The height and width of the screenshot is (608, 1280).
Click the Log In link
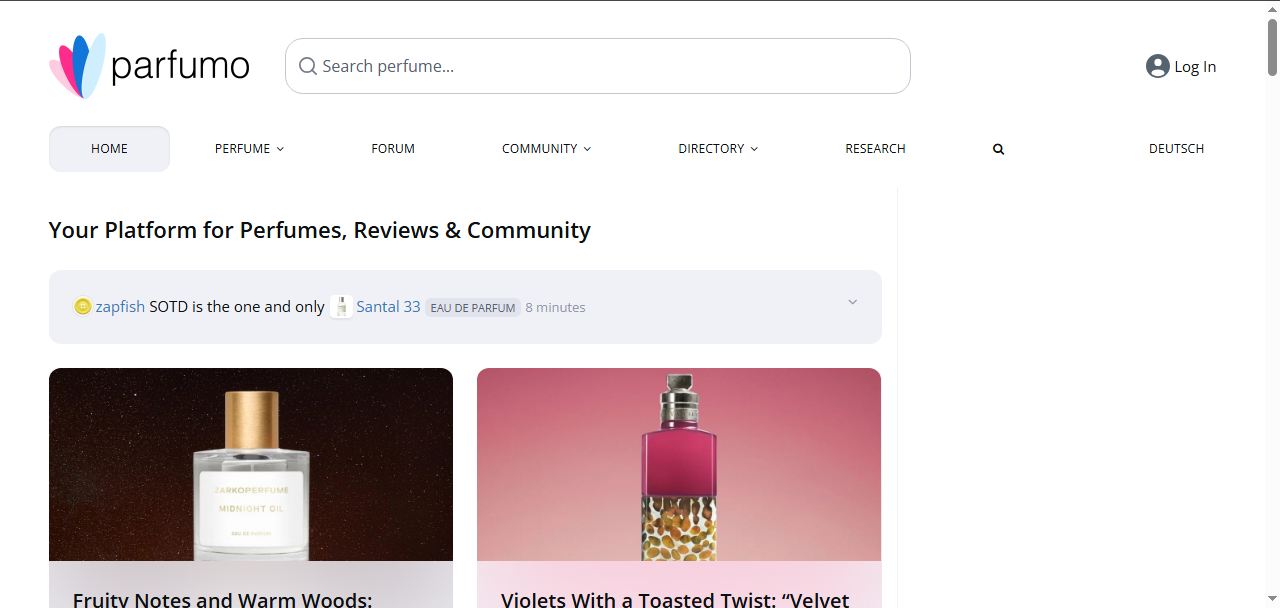1195,67
